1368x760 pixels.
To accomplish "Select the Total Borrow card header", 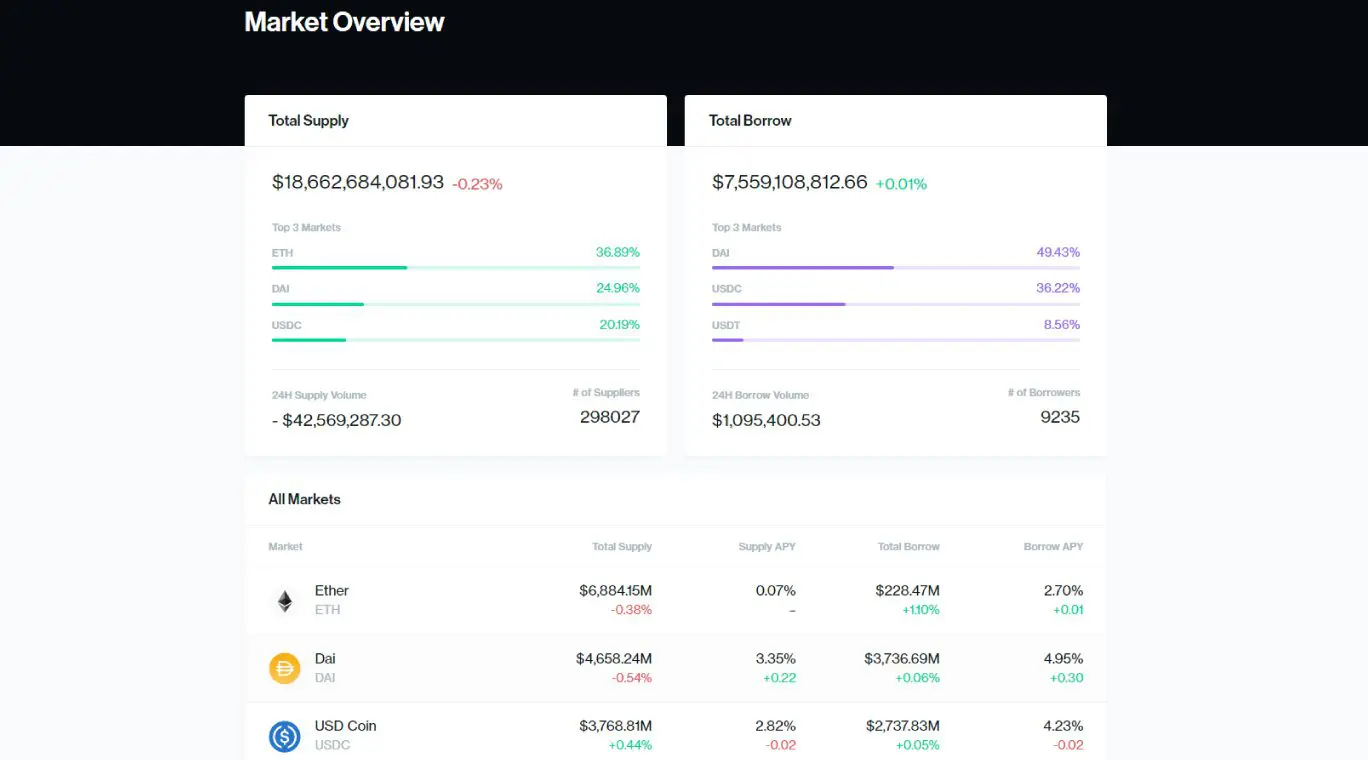I will click(x=896, y=120).
